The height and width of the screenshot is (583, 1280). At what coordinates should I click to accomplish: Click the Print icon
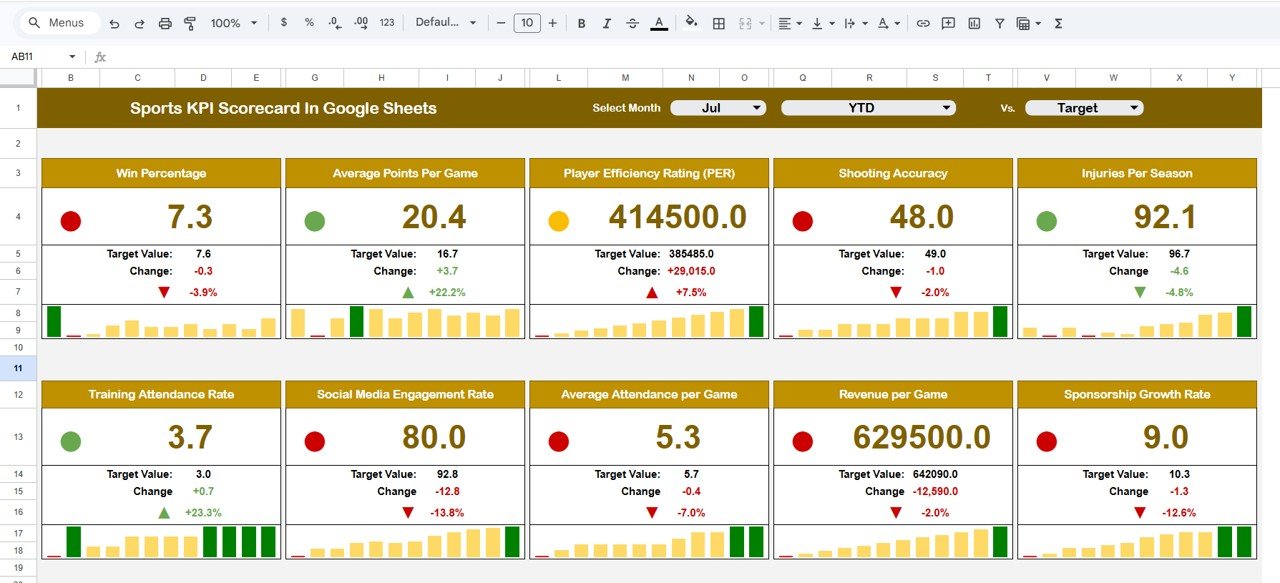click(x=164, y=22)
